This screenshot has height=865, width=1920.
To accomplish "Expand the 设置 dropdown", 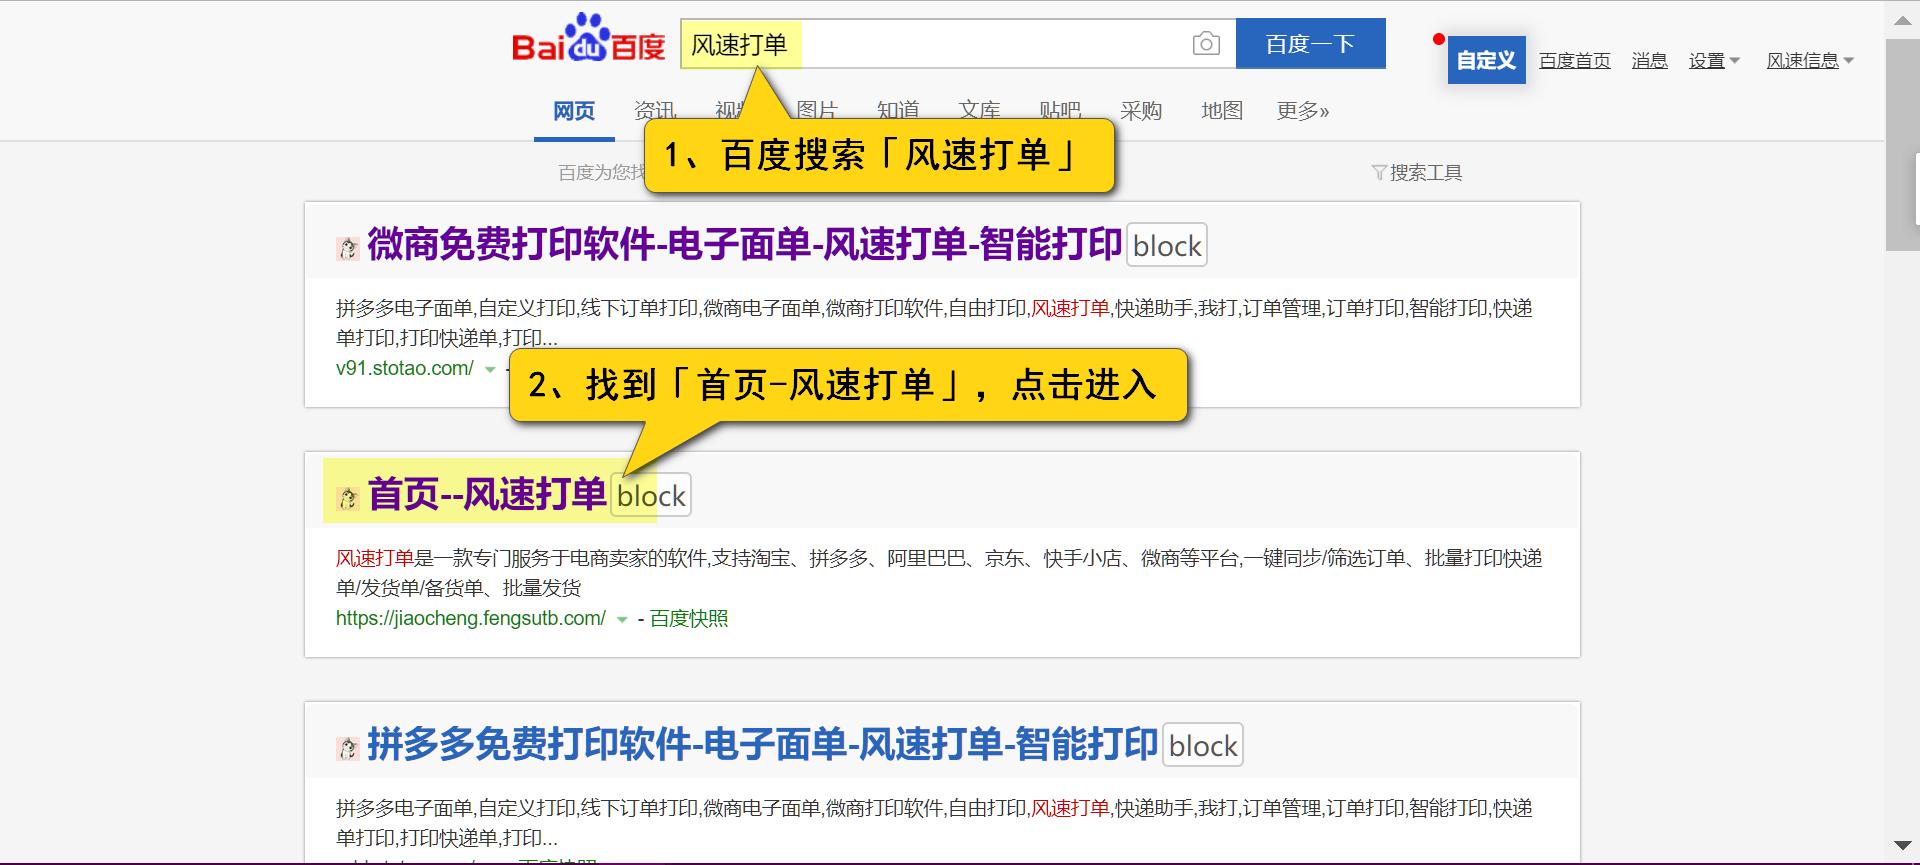I will [1714, 61].
